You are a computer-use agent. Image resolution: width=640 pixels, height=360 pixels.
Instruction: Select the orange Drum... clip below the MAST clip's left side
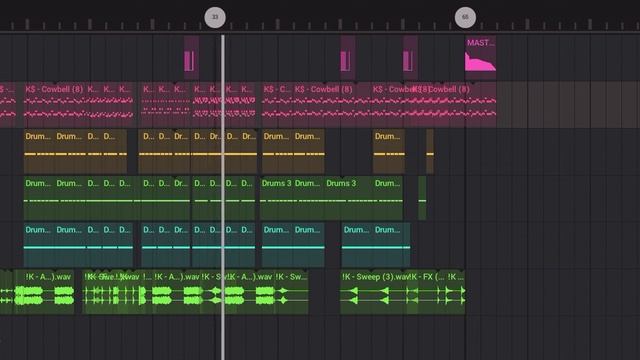[389, 151]
